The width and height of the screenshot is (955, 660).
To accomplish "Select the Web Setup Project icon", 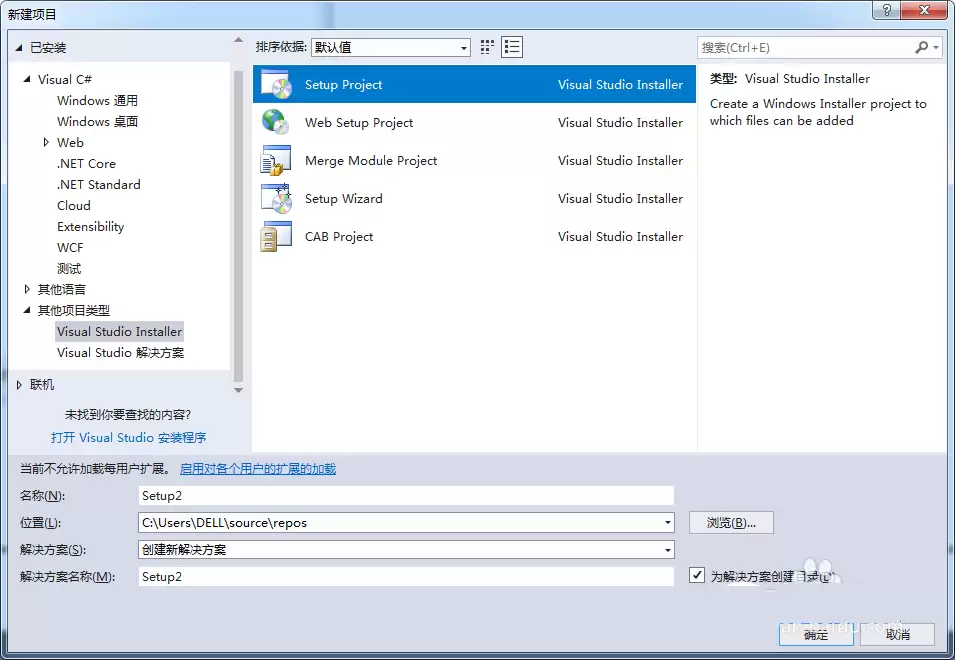I will pyautogui.click(x=276, y=122).
